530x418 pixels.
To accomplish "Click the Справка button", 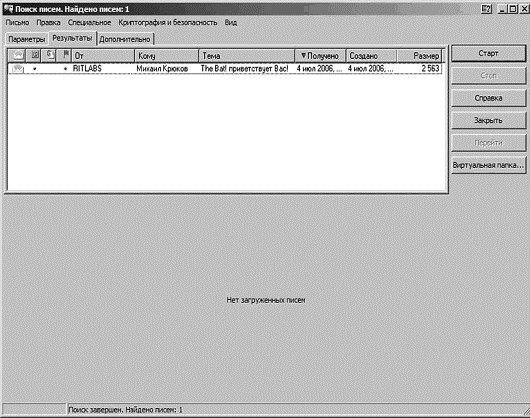I will [488, 98].
